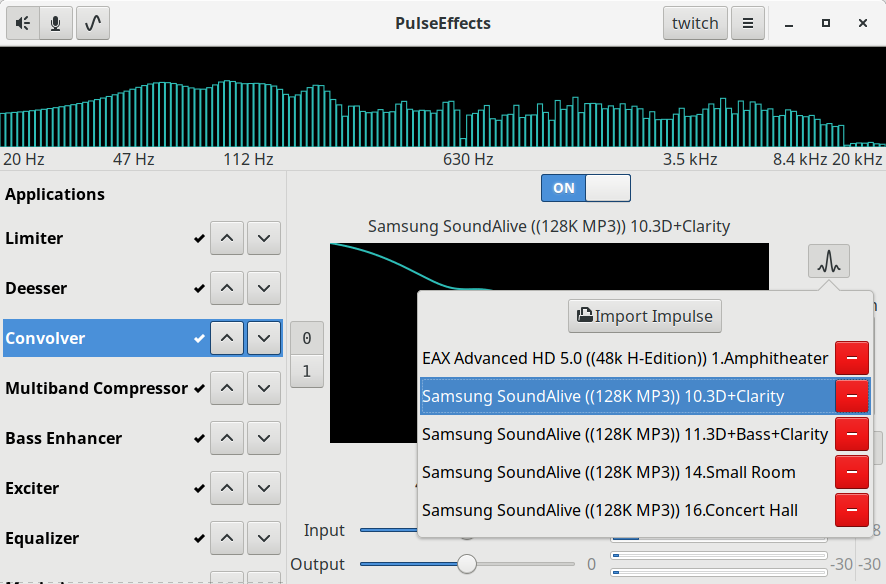This screenshot has height=584, width=886.
Task: Move Limiter up in effects order
Action: click(x=227, y=238)
